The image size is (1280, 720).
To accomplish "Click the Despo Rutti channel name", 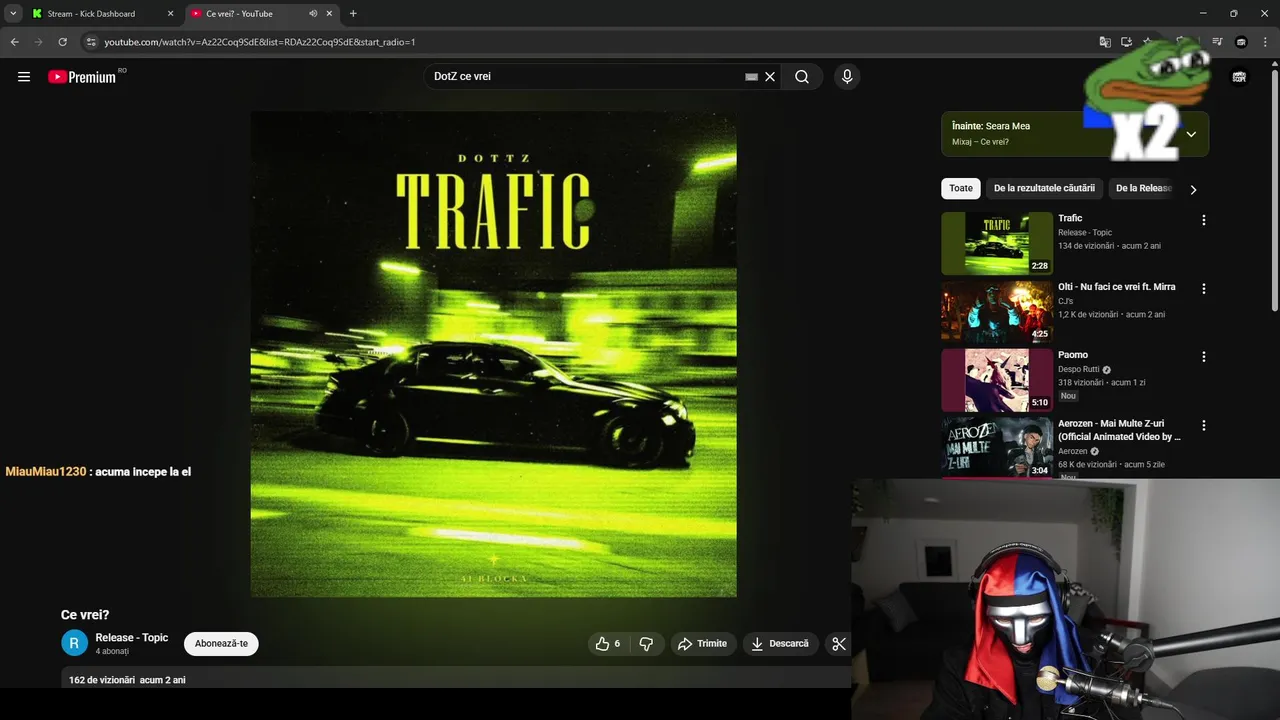I will point(1079,369).
